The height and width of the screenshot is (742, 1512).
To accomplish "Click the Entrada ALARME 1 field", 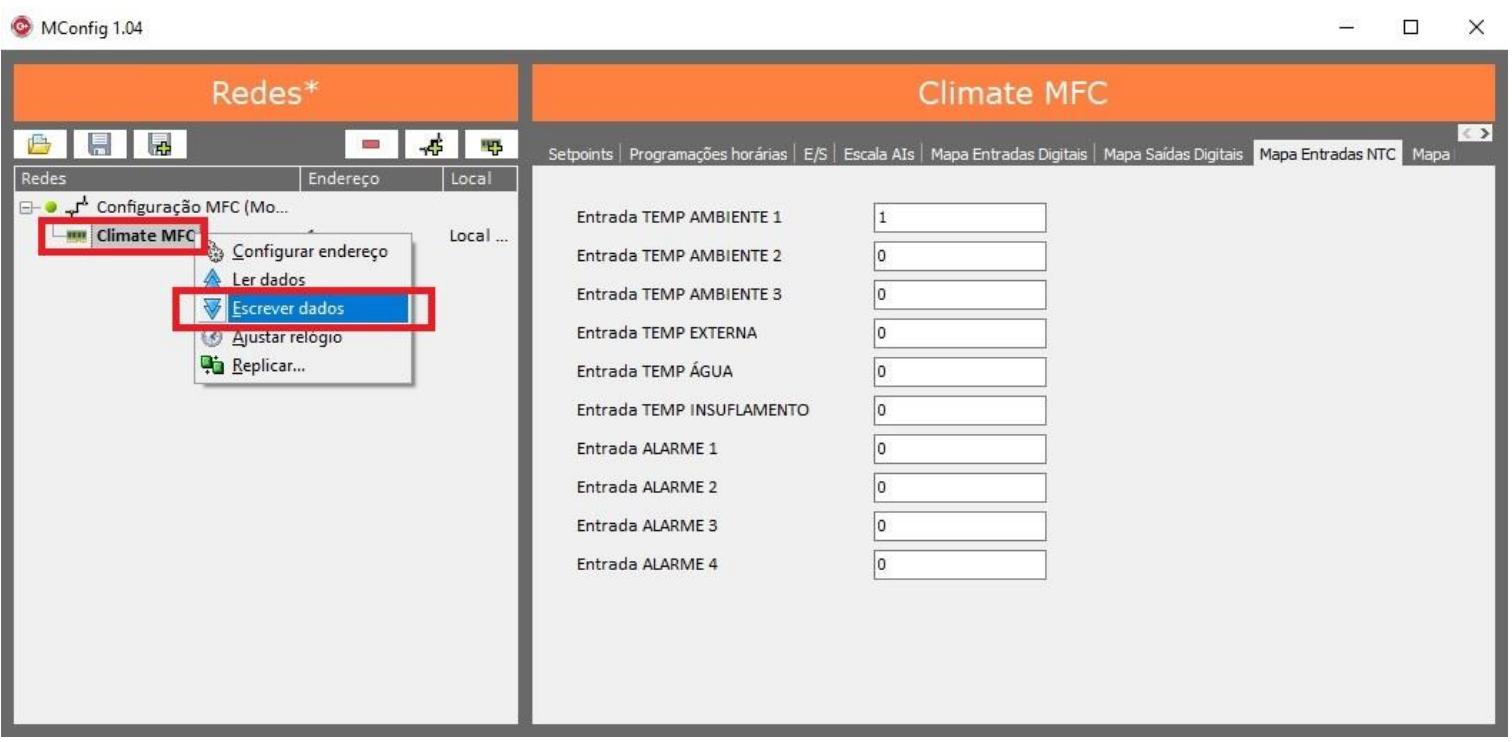I will 959,449.
